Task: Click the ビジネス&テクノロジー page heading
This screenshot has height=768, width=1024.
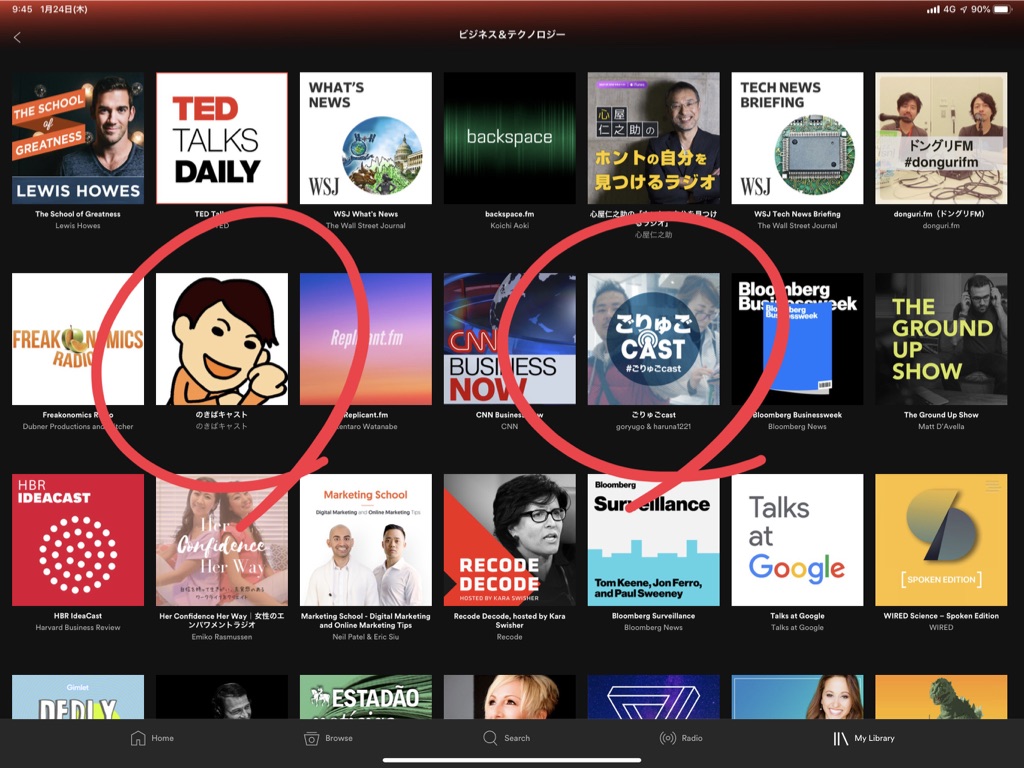Action: click(512, 35)
